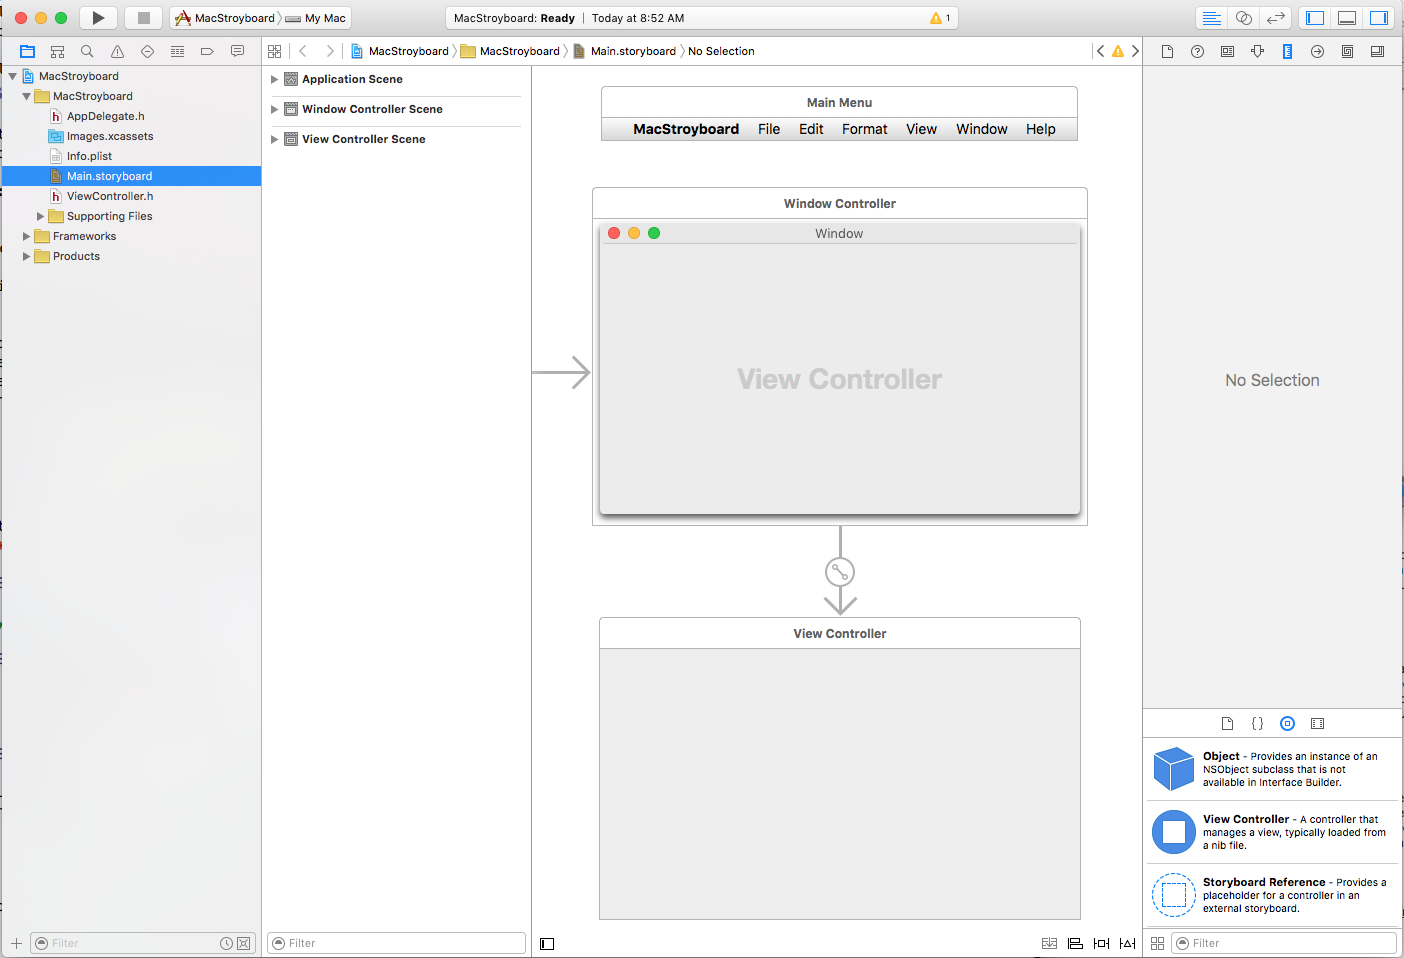Show the Debug area
Image resolution: width=1404 pixels, height=958 pixels.
pos(1347,17)
